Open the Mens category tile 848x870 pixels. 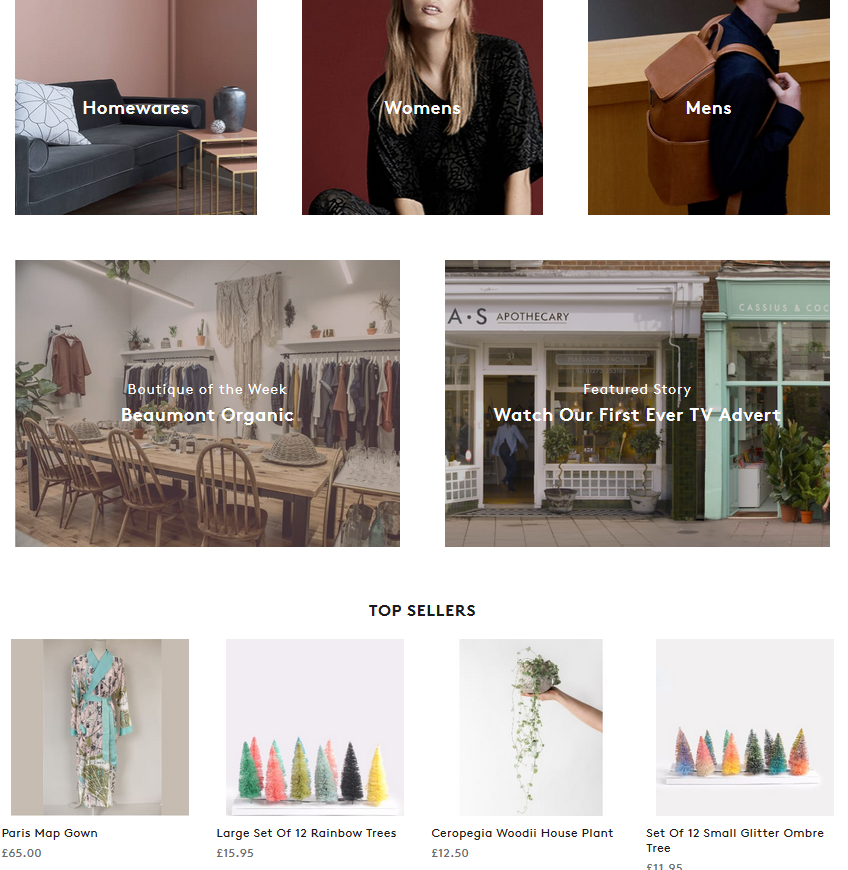pos(709,107)
